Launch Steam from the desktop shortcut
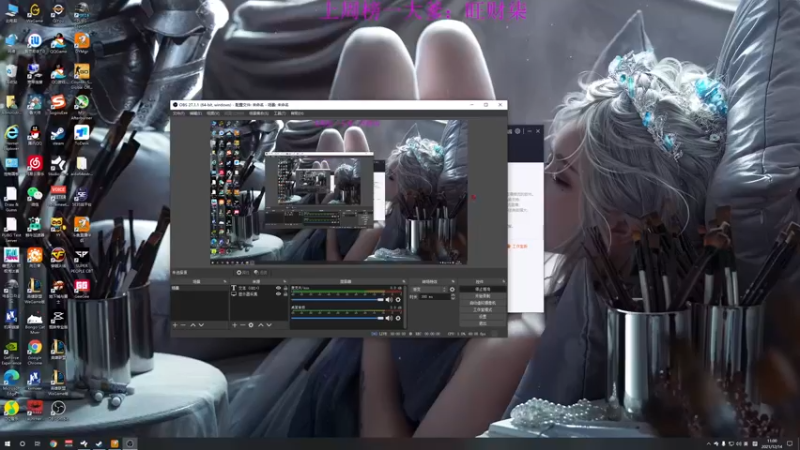This screenshot has height=450, width=800. [58, 134]
